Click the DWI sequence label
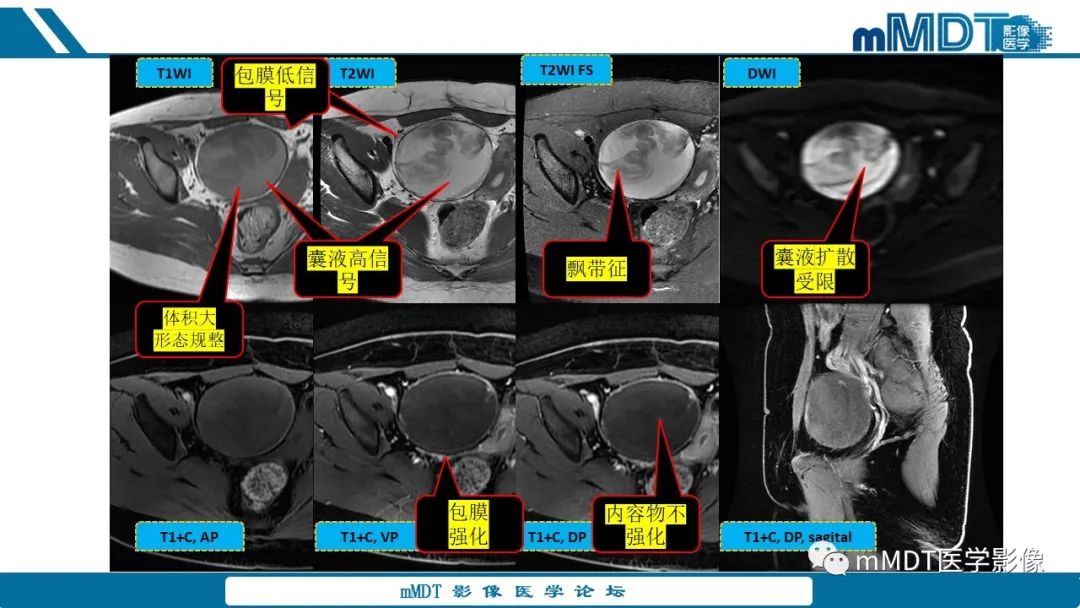1080x608 pixels. (761, 73)
